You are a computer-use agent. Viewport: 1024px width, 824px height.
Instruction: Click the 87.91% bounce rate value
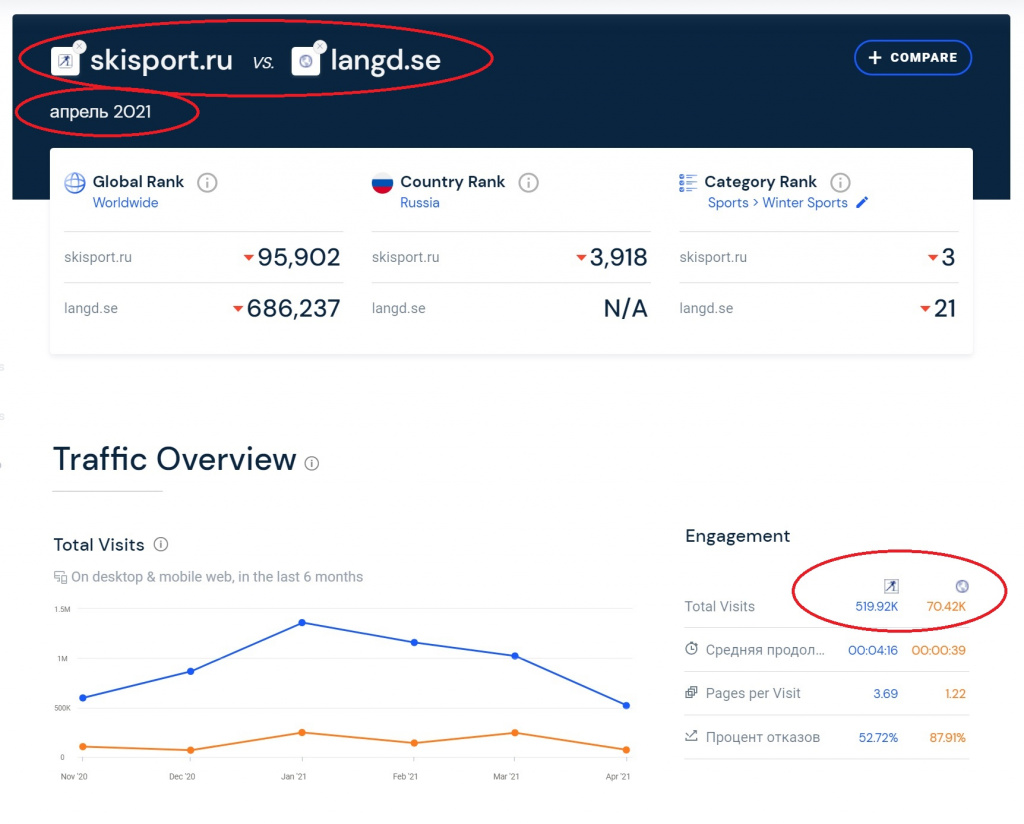tap(948, 738)
